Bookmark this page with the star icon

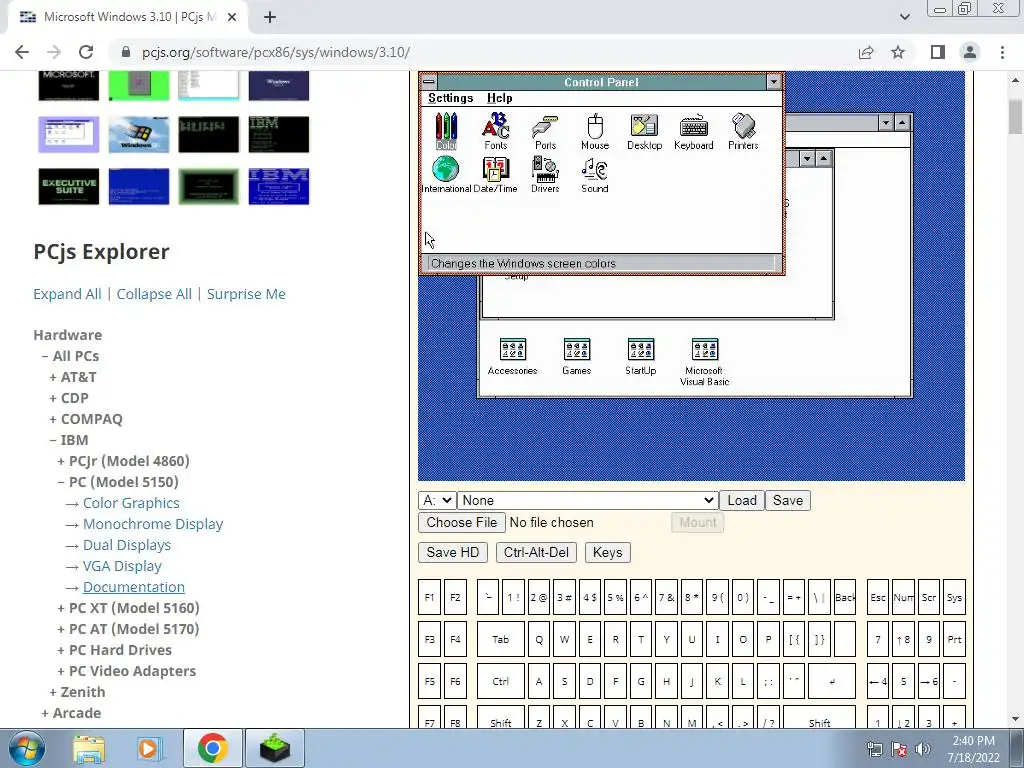point(898,52)
